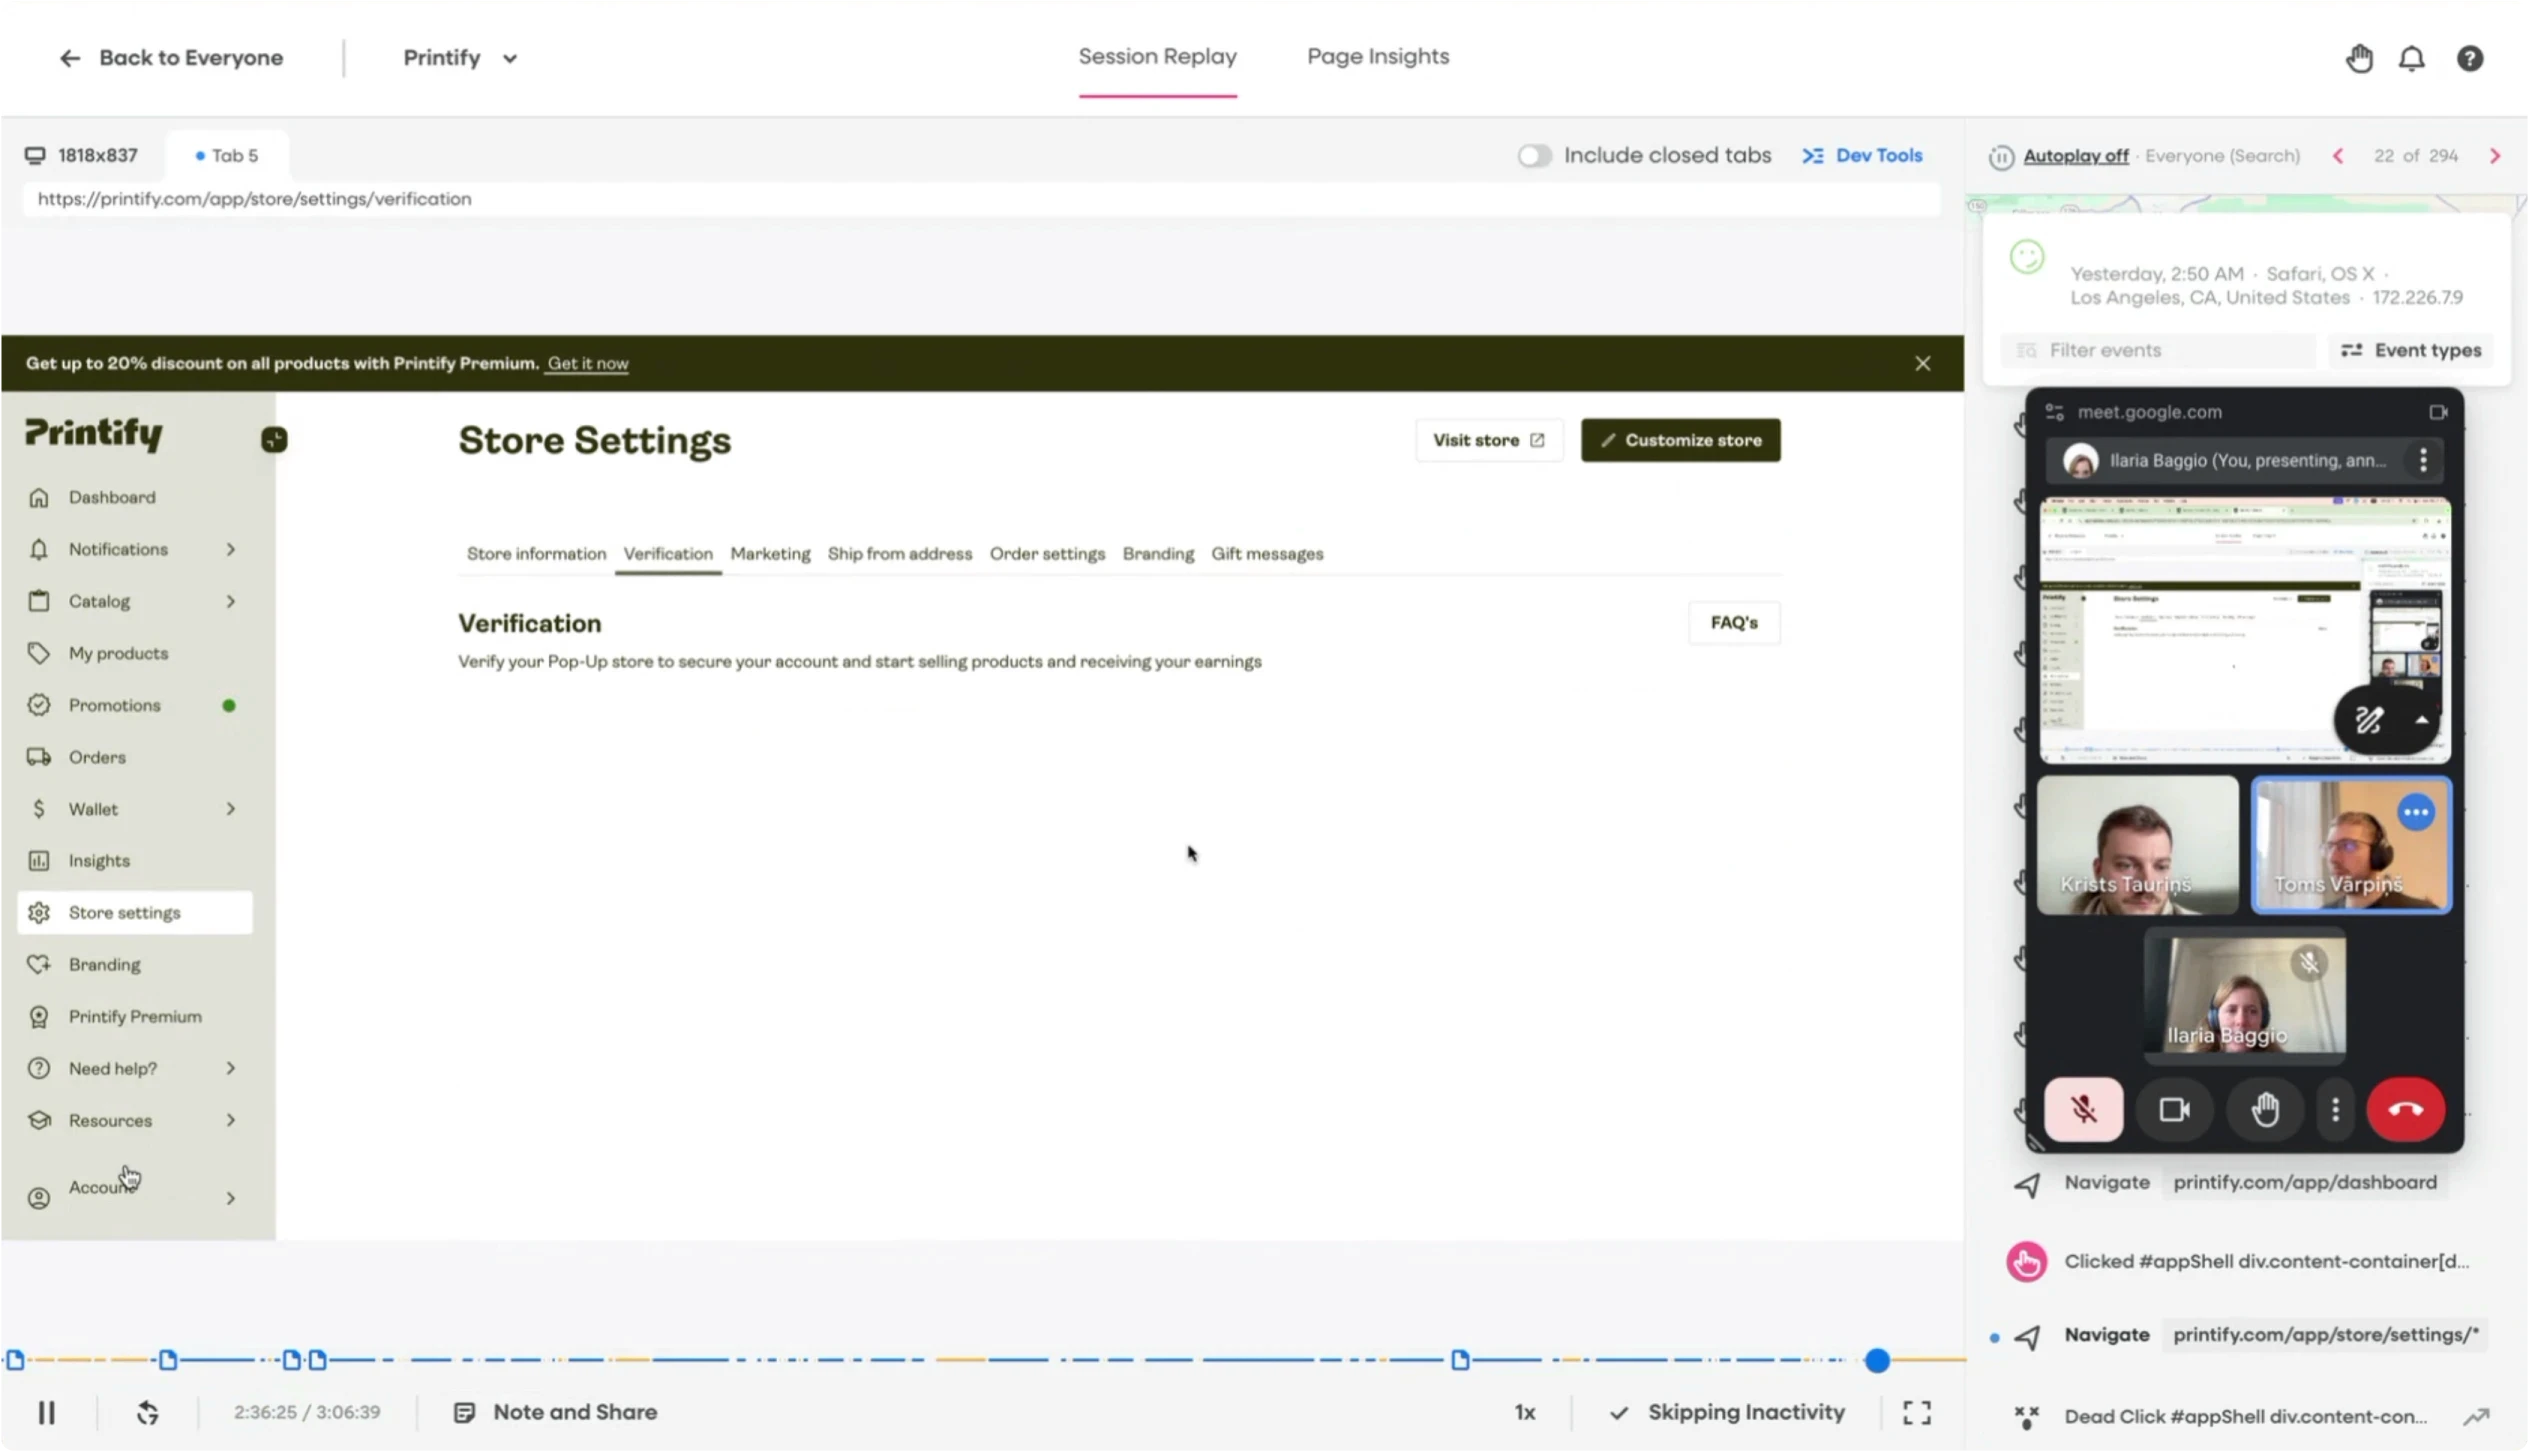2529x1452 pixels.
Task: Toggle microphone mute in Google Meet overlay
Action: pos(2083,1110)
